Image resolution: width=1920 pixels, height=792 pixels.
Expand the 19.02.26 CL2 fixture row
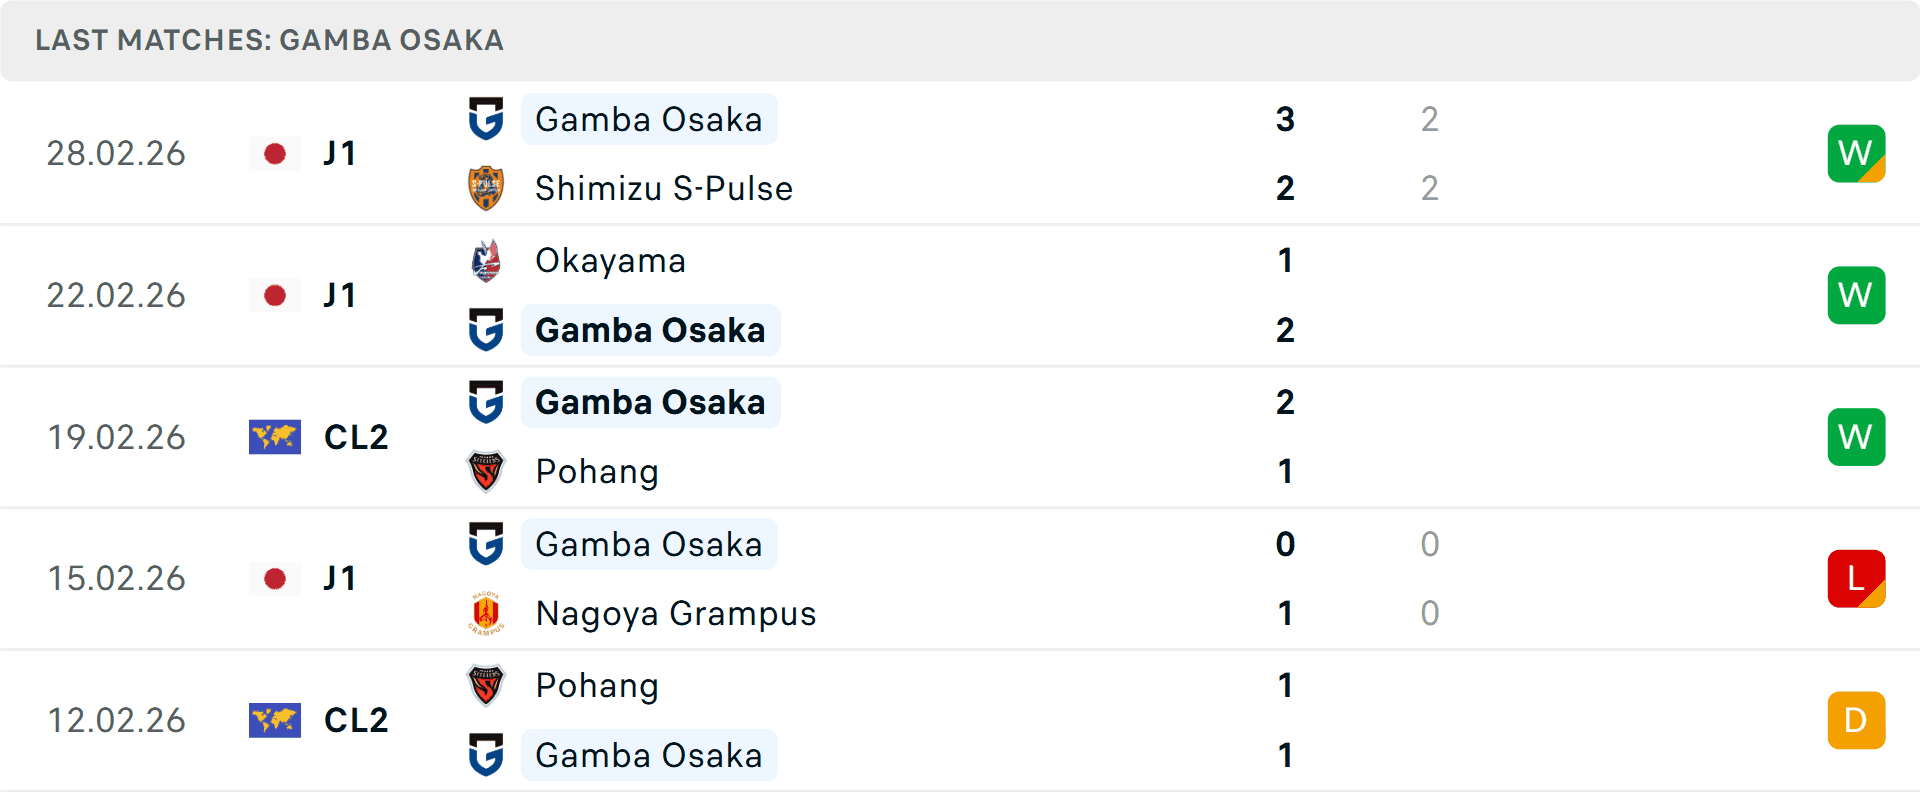pyautogui.click(x=960, y=436)
